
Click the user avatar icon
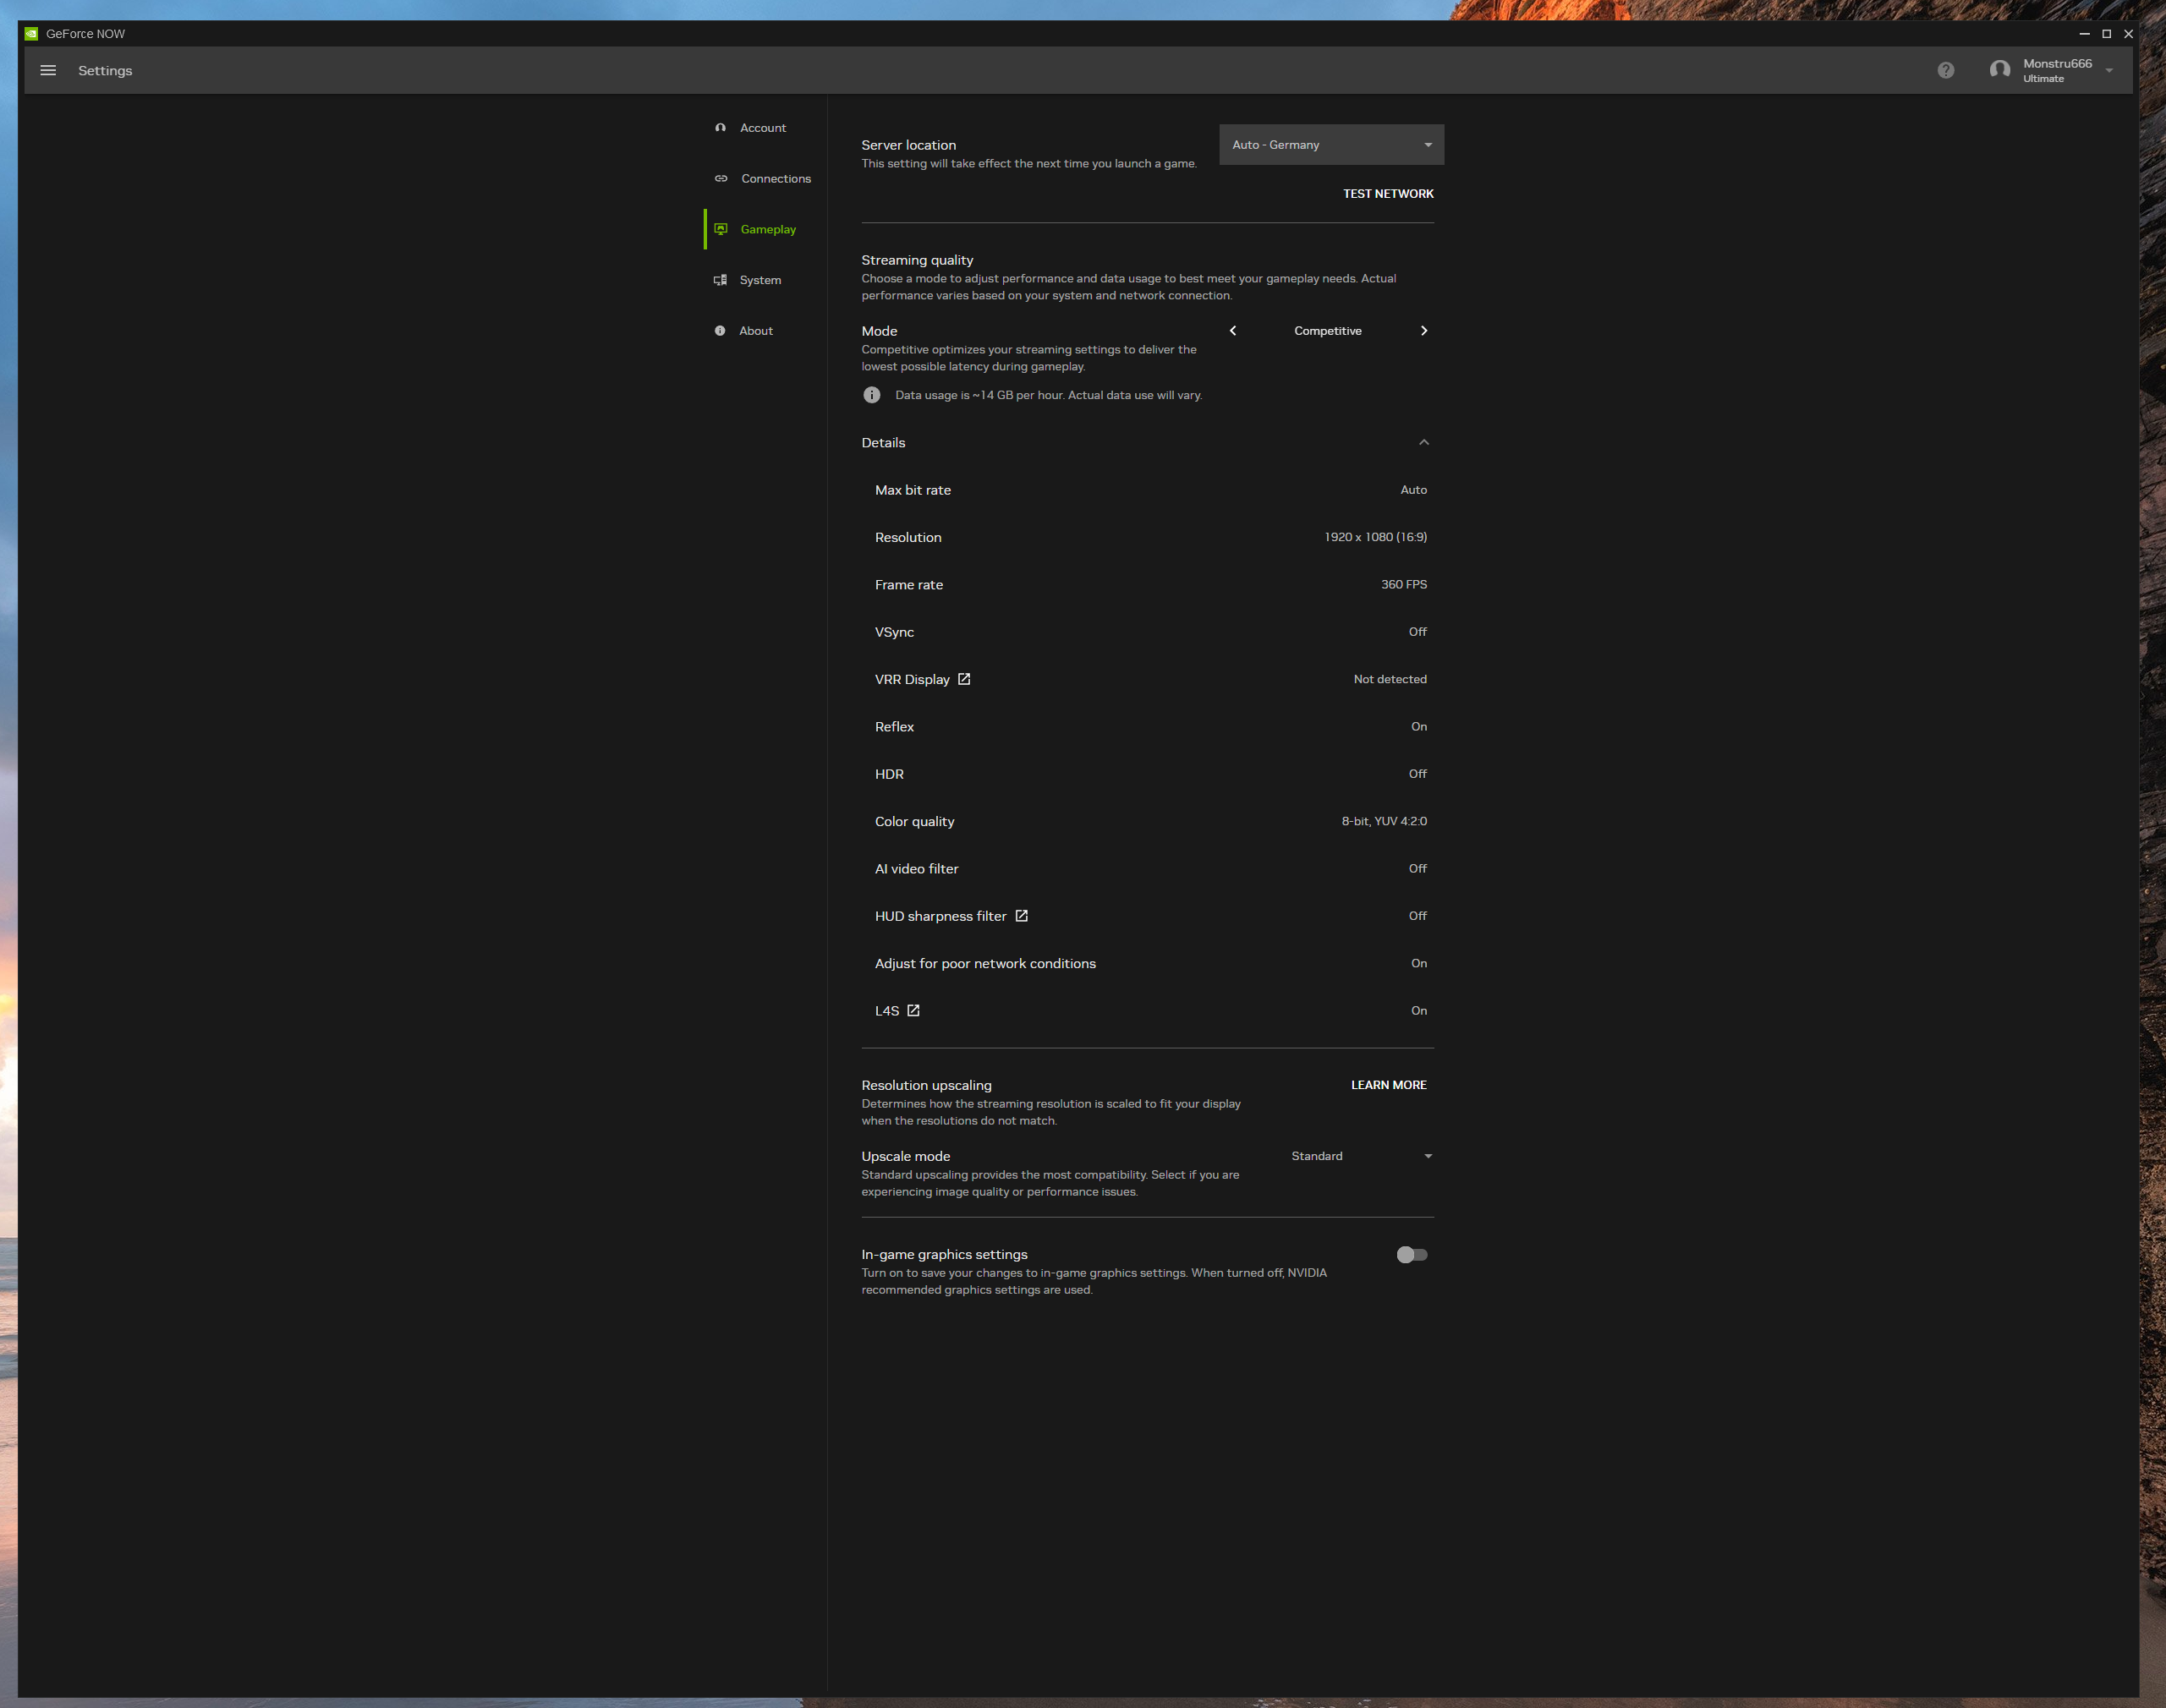(x=1999, y=70)
